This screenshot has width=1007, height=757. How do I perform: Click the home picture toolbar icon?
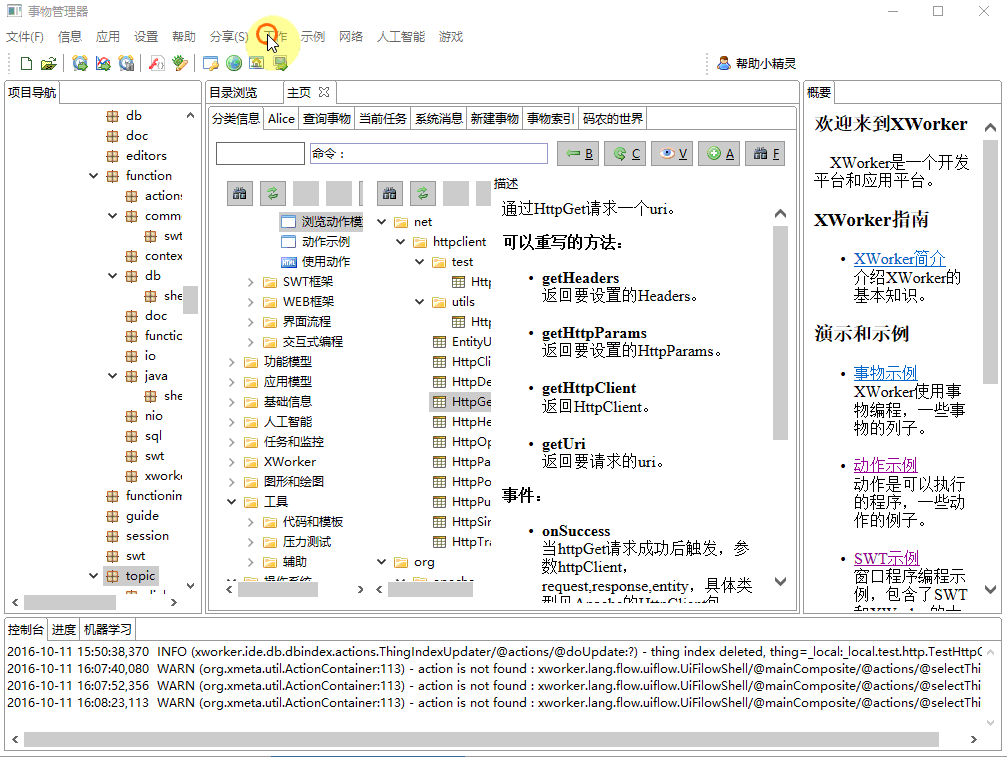coord(256,63)
